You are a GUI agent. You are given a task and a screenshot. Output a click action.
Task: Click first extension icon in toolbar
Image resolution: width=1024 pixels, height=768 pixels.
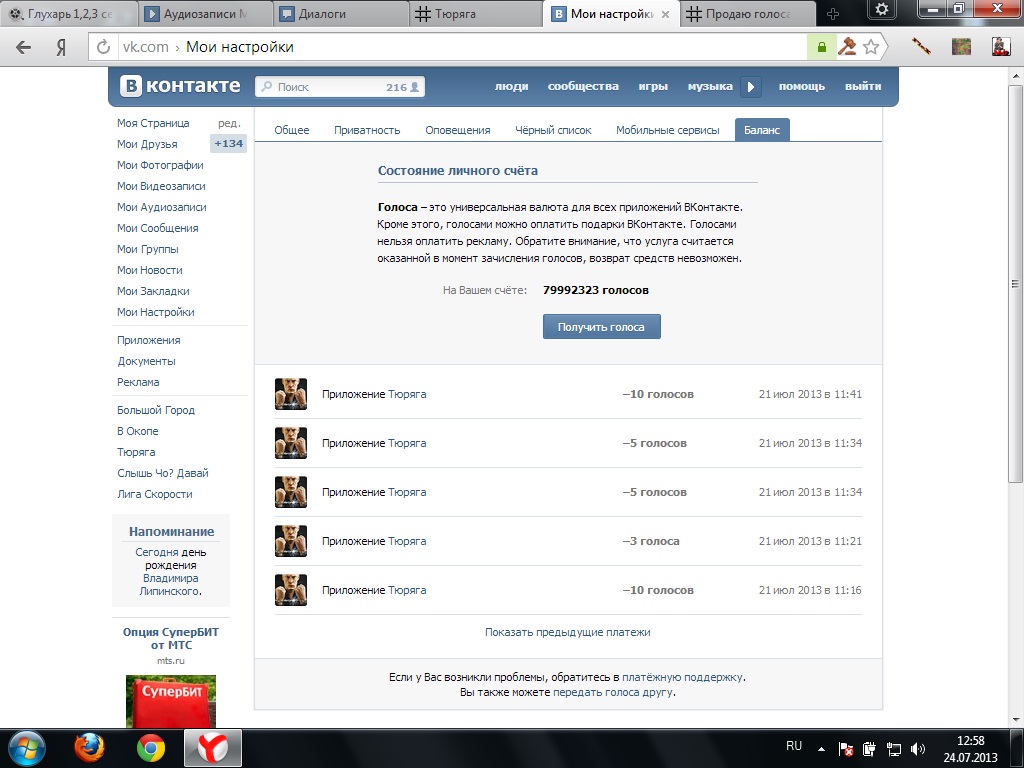pos(921,46)
